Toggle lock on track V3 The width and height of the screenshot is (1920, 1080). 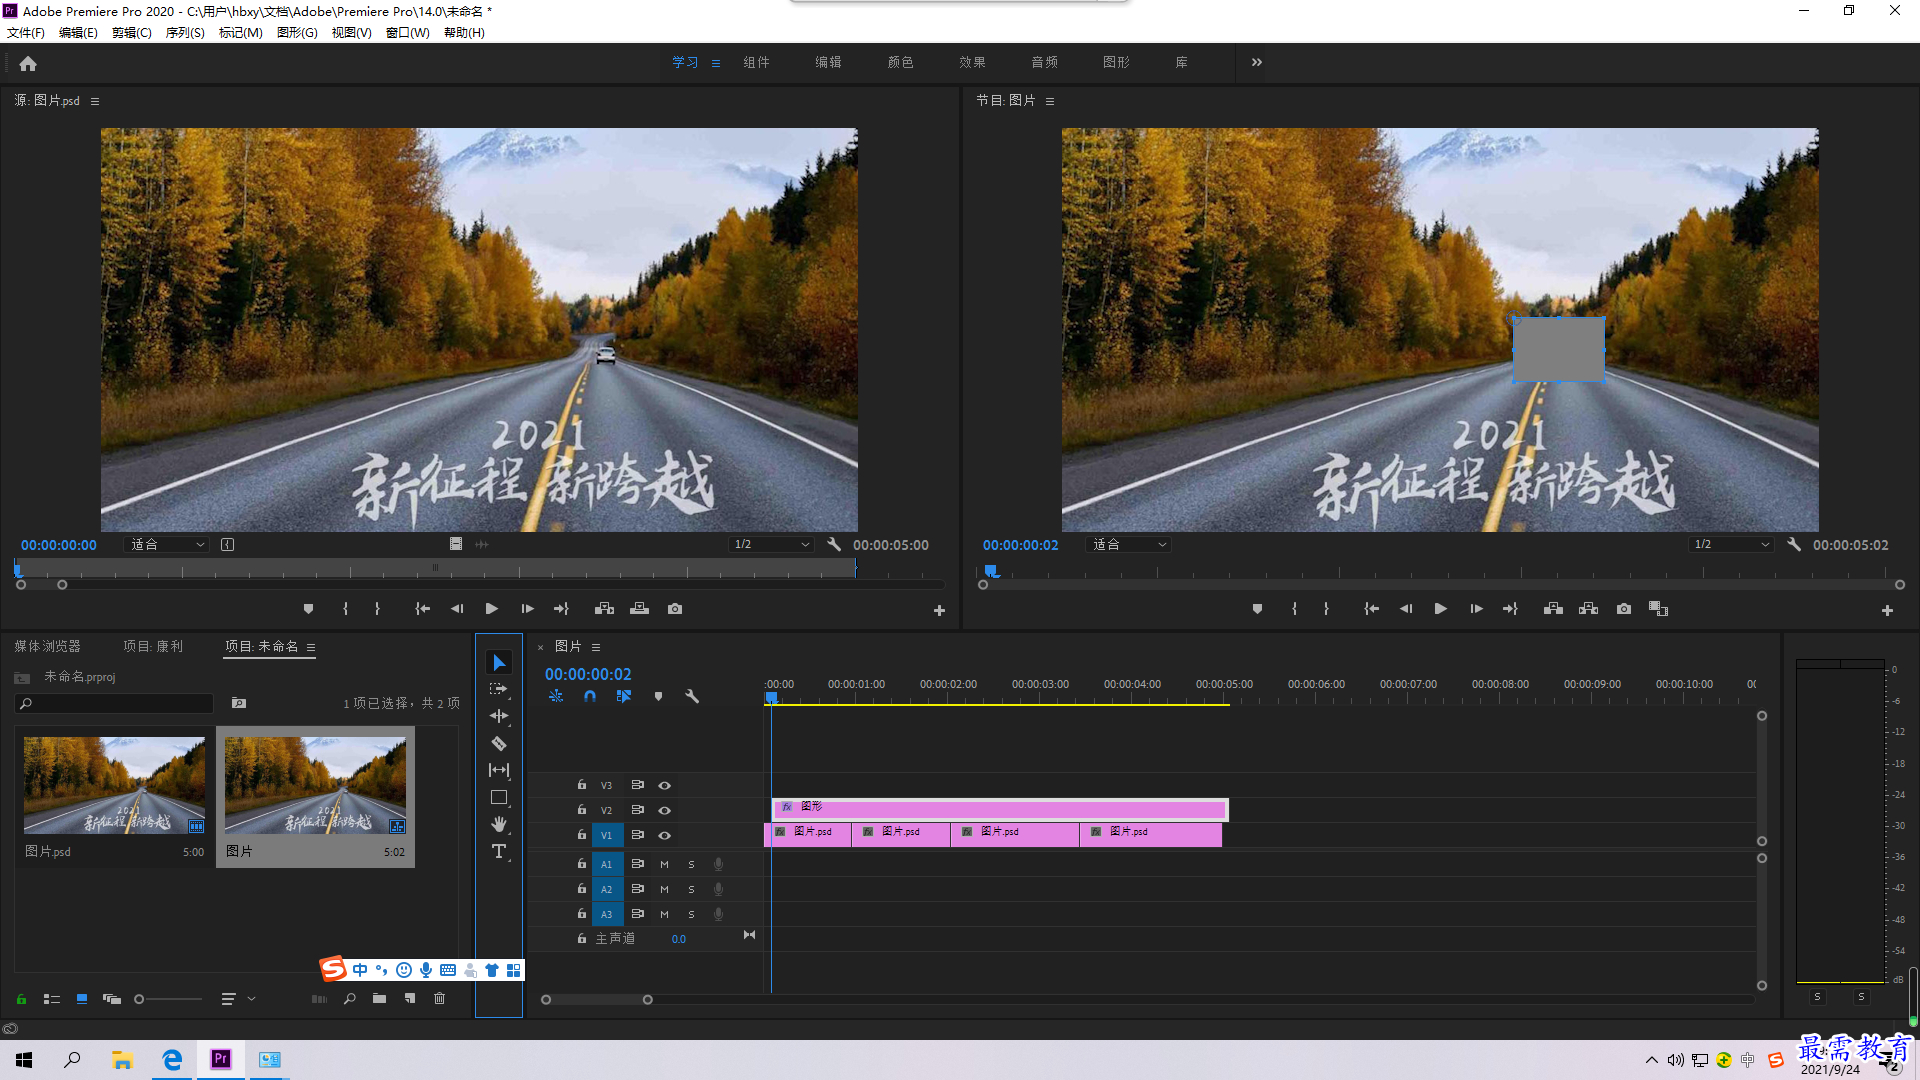coord(582,785)
